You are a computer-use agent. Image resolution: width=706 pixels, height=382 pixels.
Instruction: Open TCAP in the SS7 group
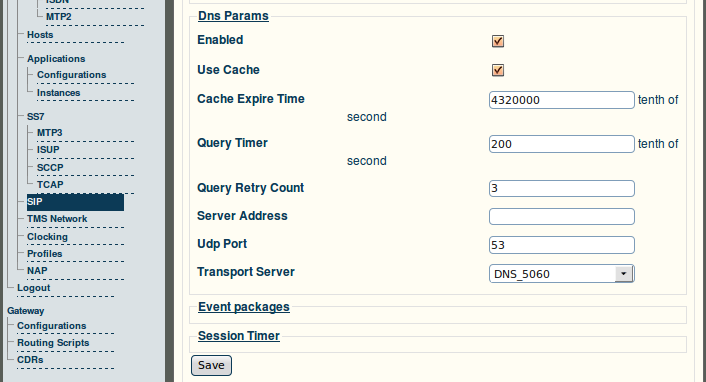point(50,185)
